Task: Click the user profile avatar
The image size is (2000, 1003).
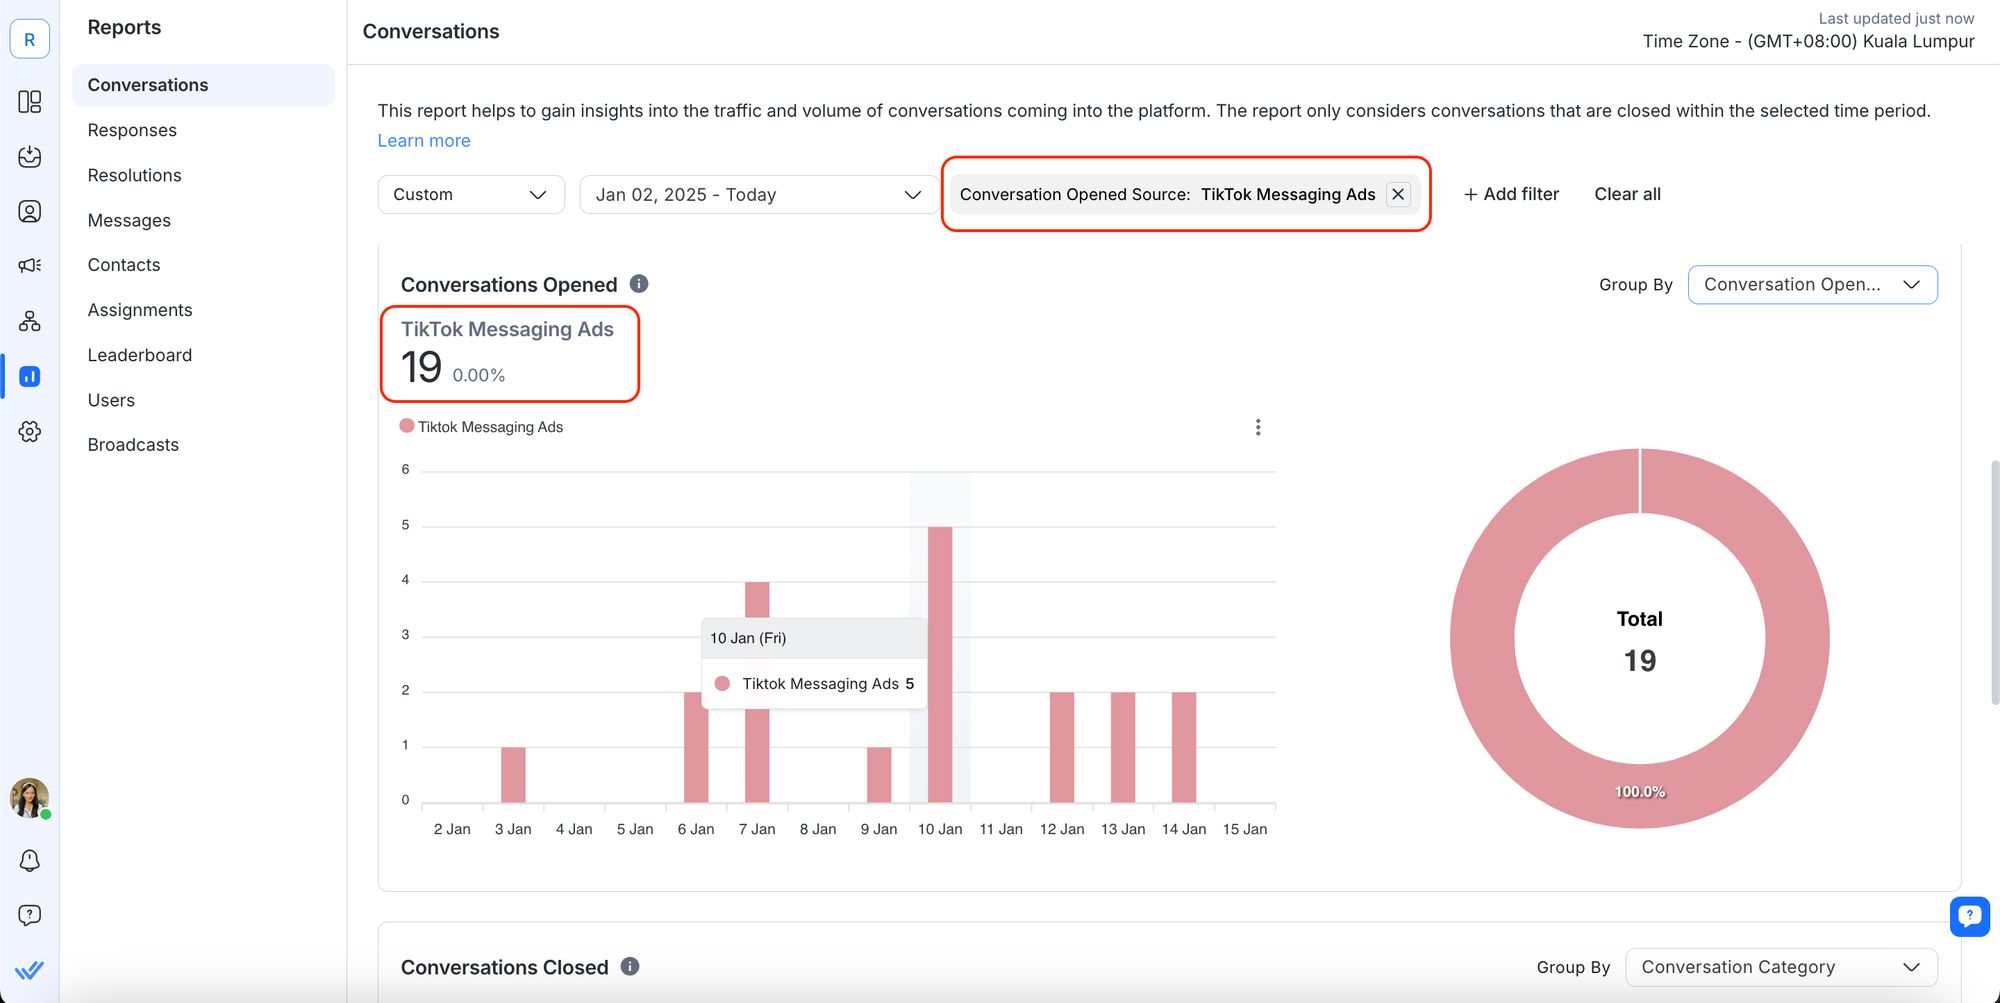Action: coord(30,798)
